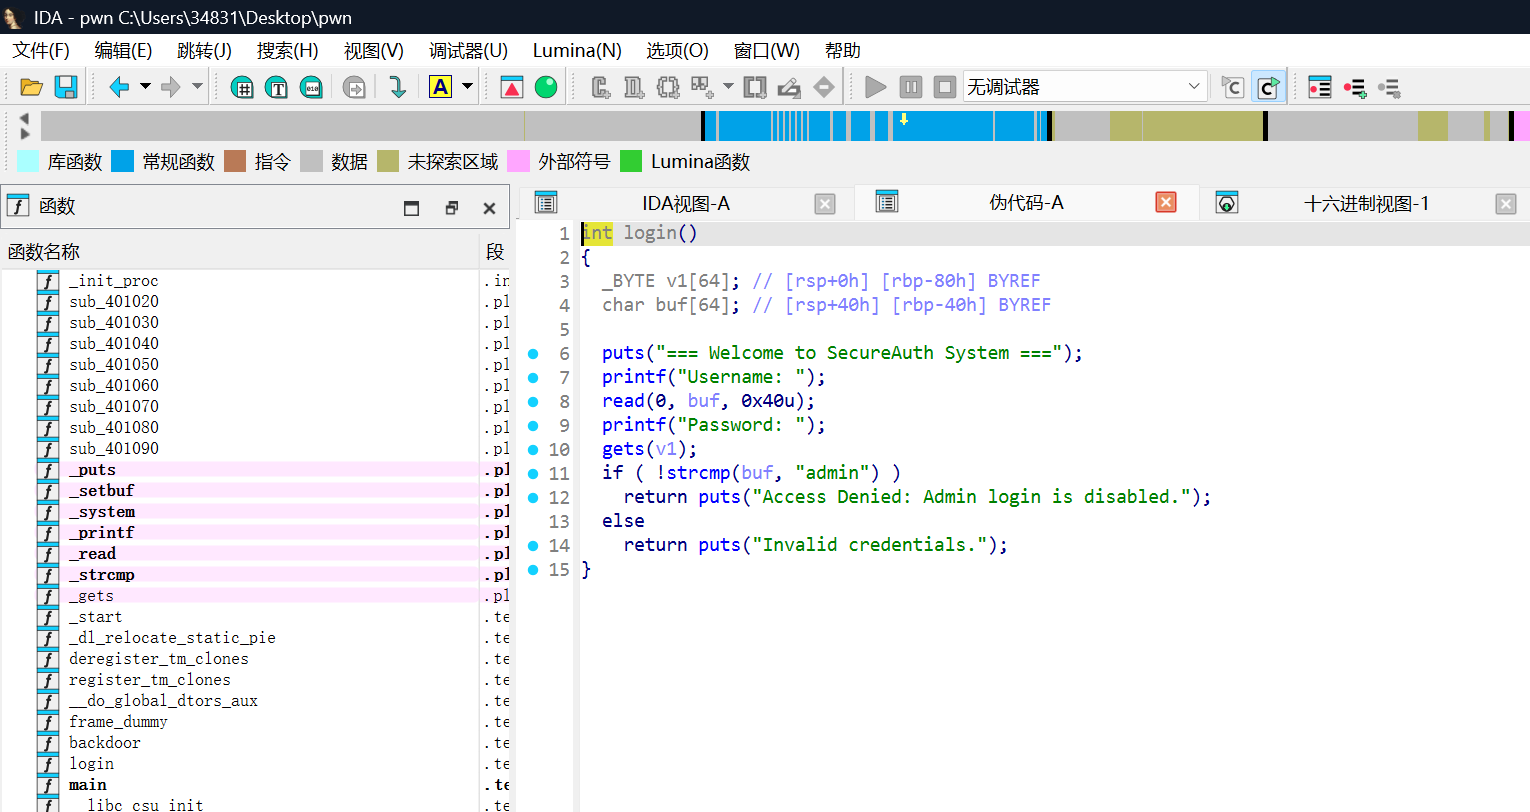Open the 调试器(U) menu

pos(468,50)
